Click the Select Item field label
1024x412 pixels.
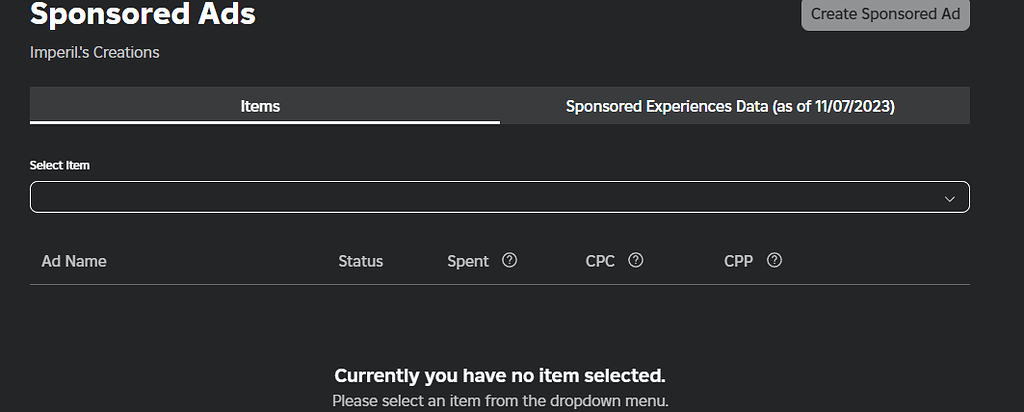(59, 165)
